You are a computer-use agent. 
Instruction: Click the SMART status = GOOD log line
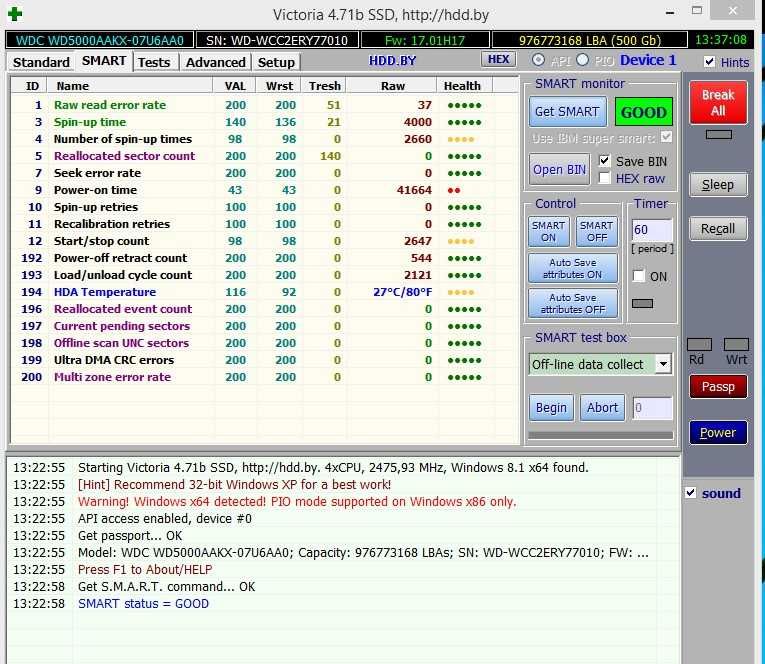pos(143,604)
